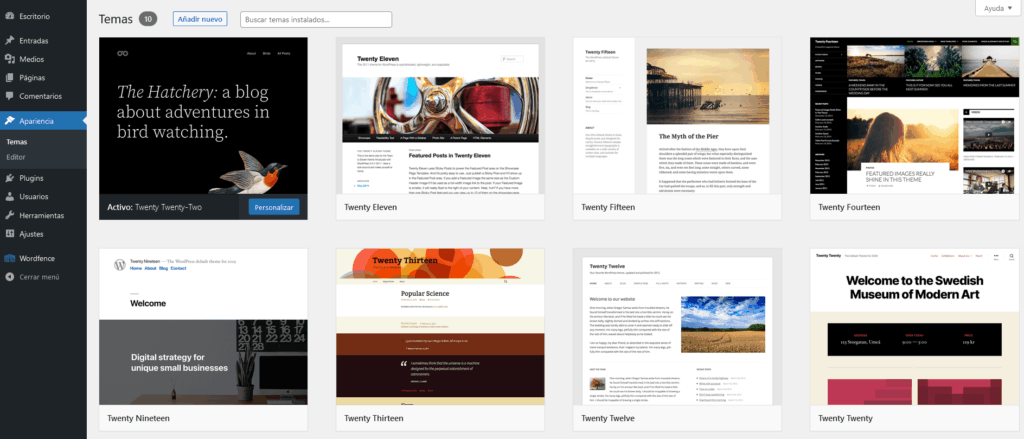Click the Wordfence shield icon
Viewport: 1024px width, 439px height.
click(x=9, y=258)
